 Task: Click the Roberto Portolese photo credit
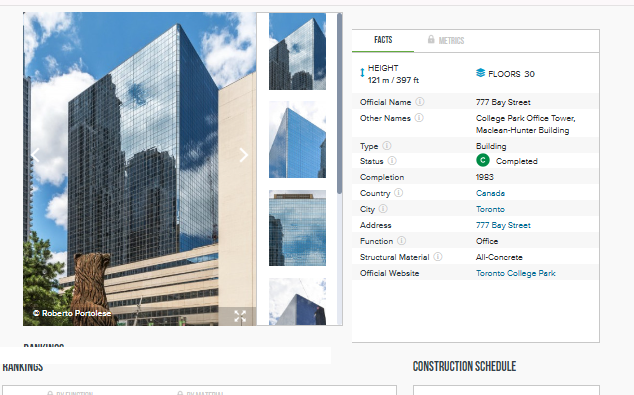(72, 313)
